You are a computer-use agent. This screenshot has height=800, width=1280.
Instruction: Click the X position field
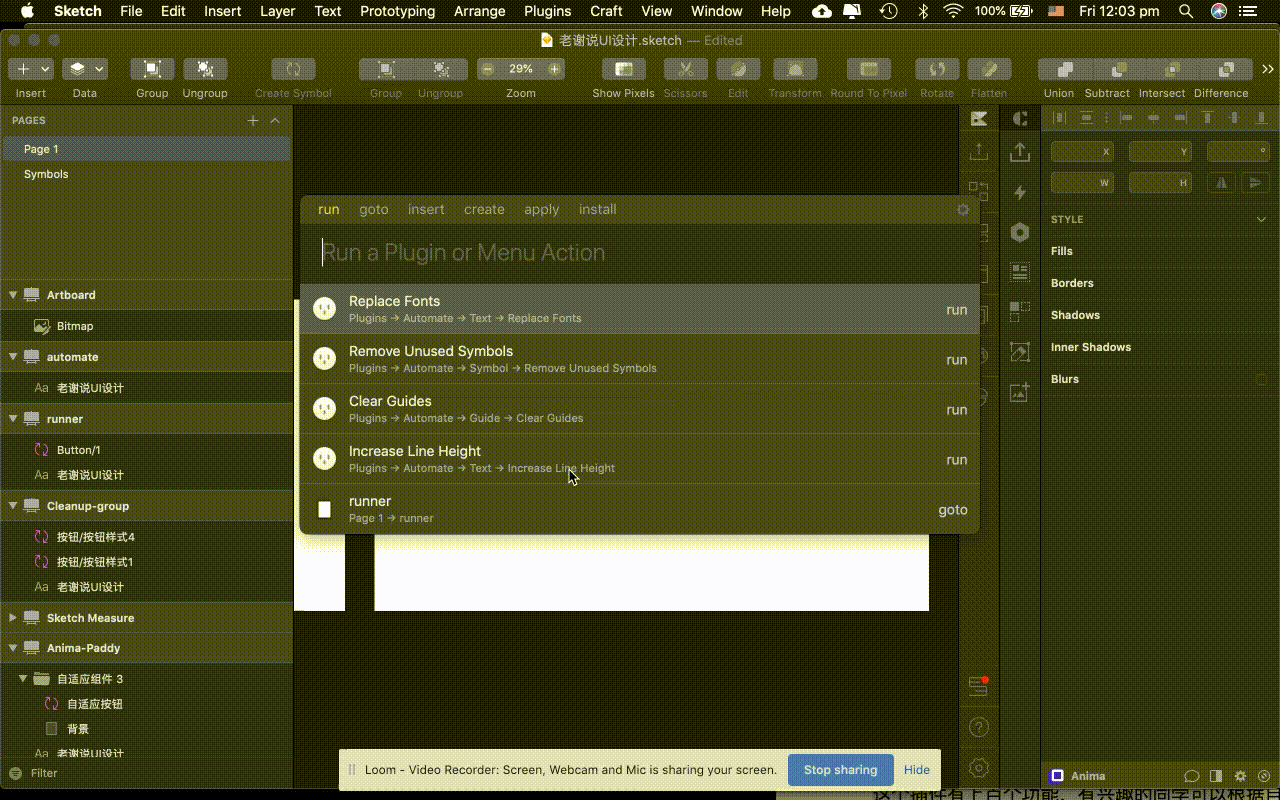pos(1082,152)
